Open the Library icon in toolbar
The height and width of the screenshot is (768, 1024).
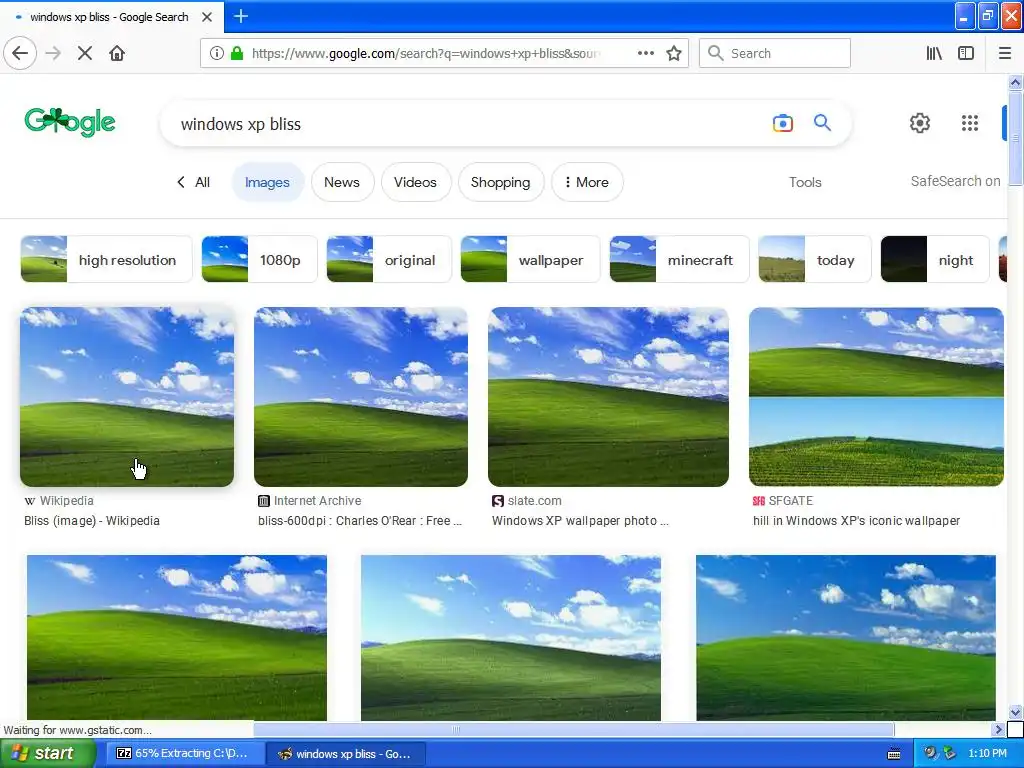coord(934,53)
